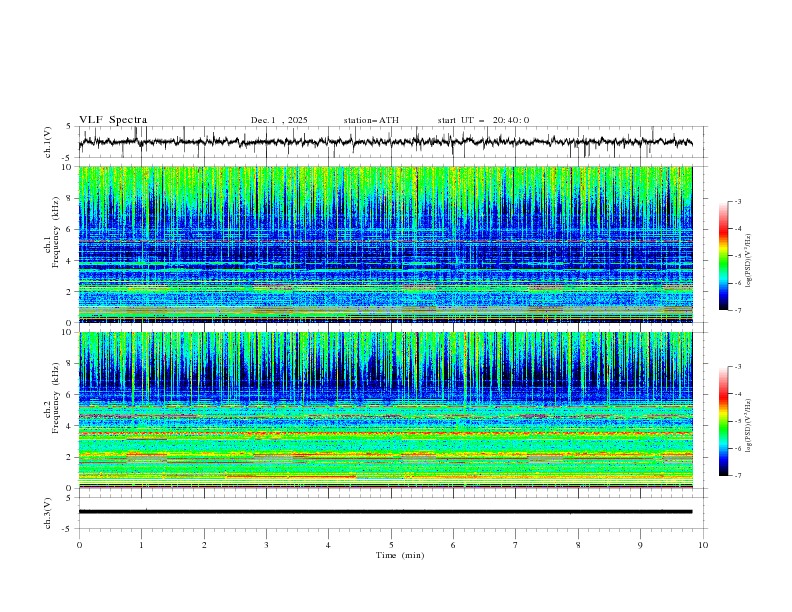The width and height of the screenshot is (792, 612).
Task: Click the "5" minute tick on the time axis
Action: click(x=391, y=545)
